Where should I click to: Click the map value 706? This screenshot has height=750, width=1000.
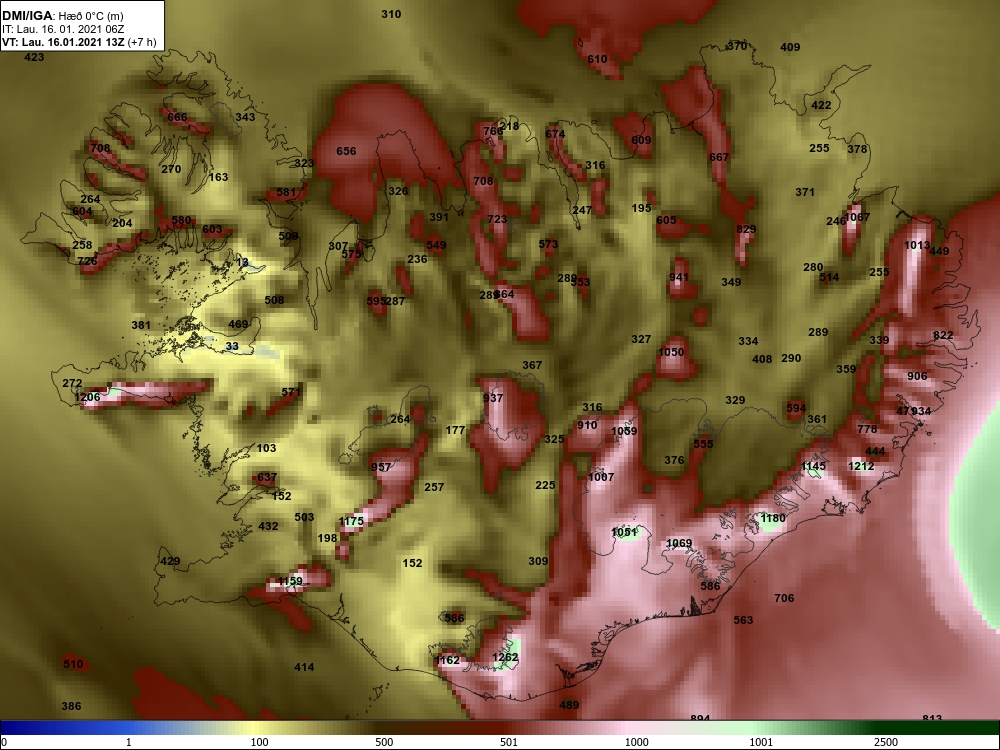784,598
